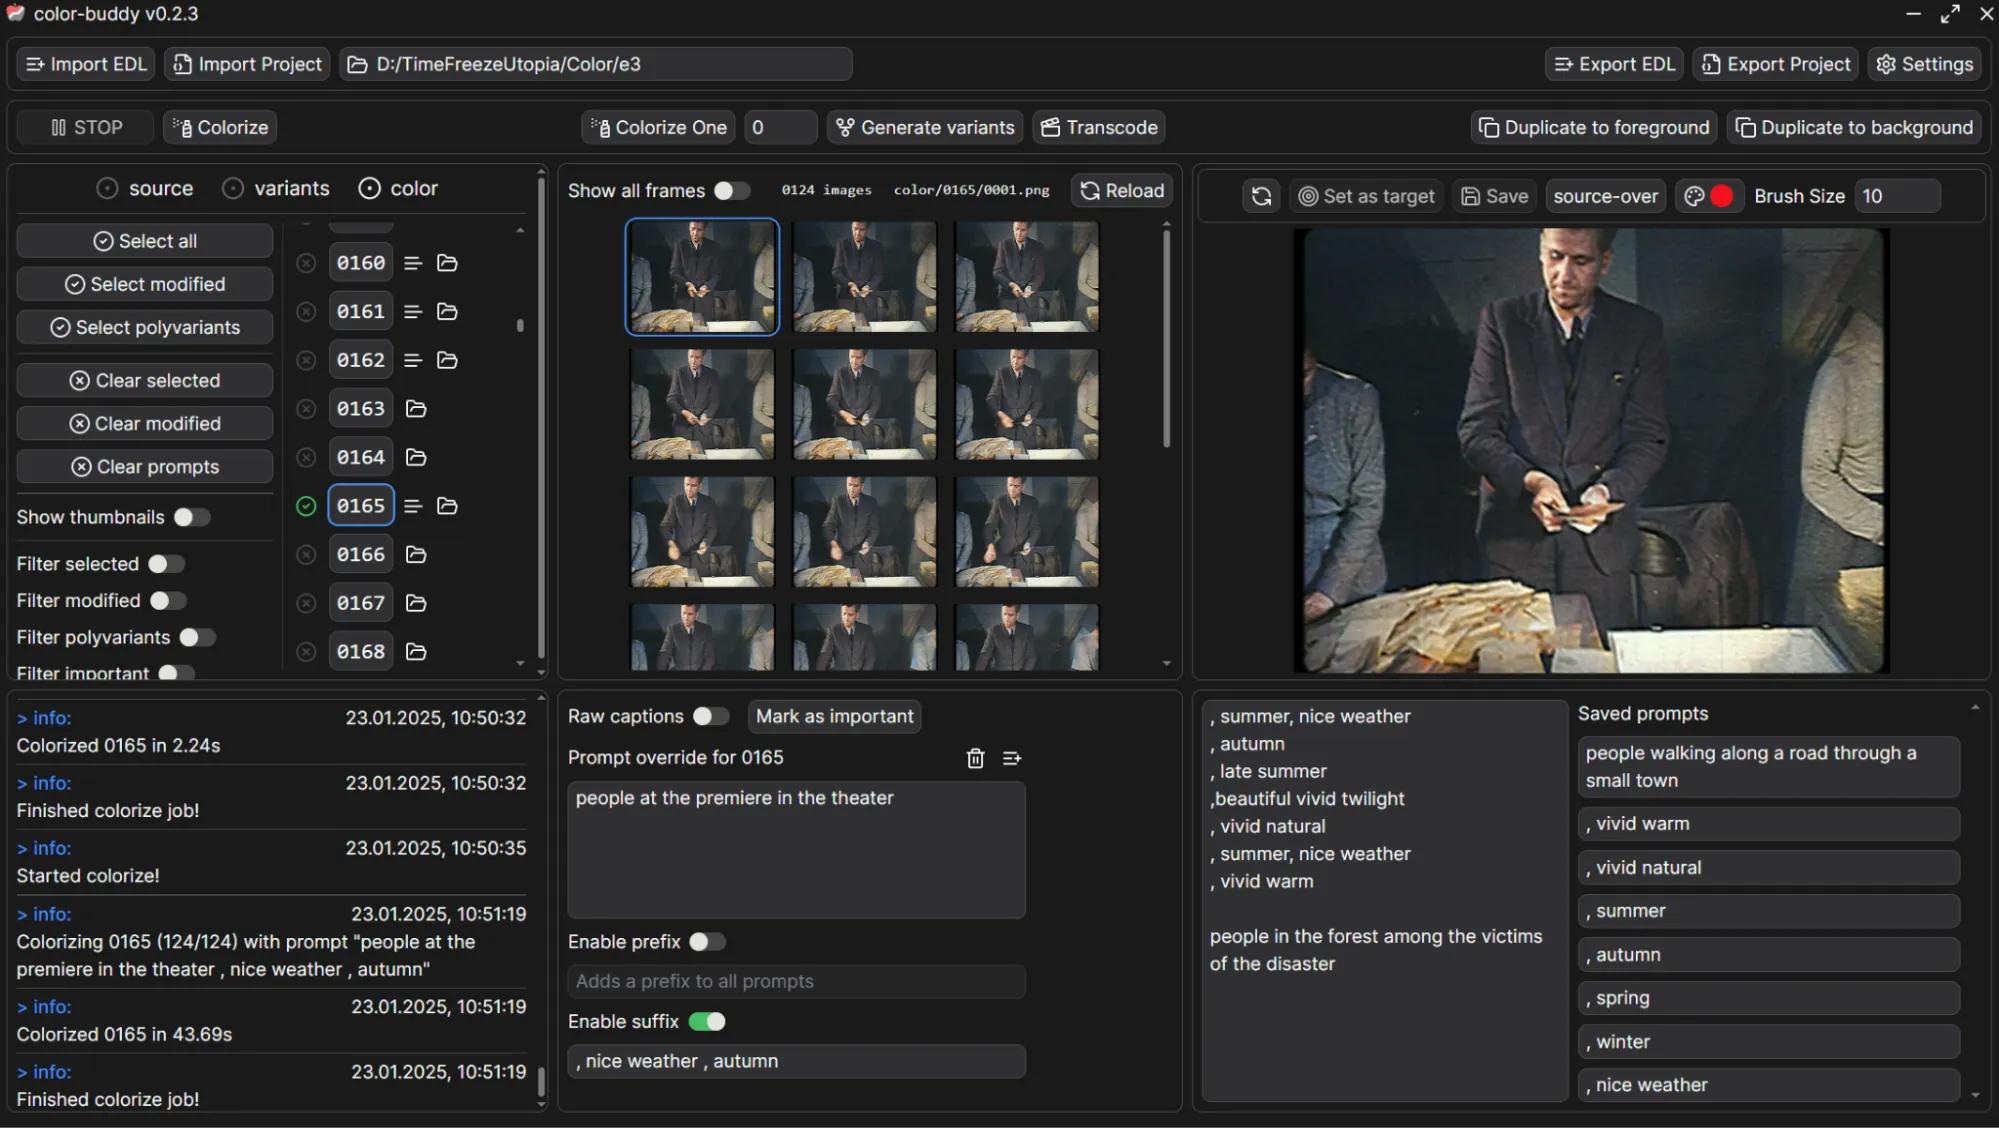Turn on Raw captions switch
The image size is (1999, 1129).
point(709,716)
